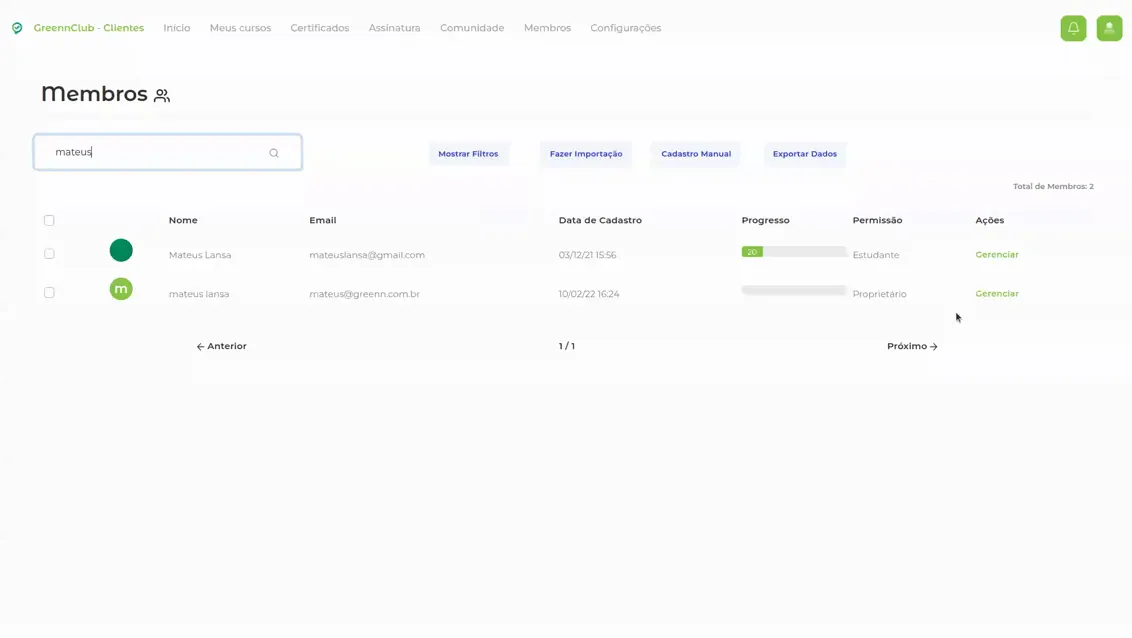Click Mateus Lansa's dark green avatar
The width and height of the screenshot is (1132, 638).
(x=121, y=250)
